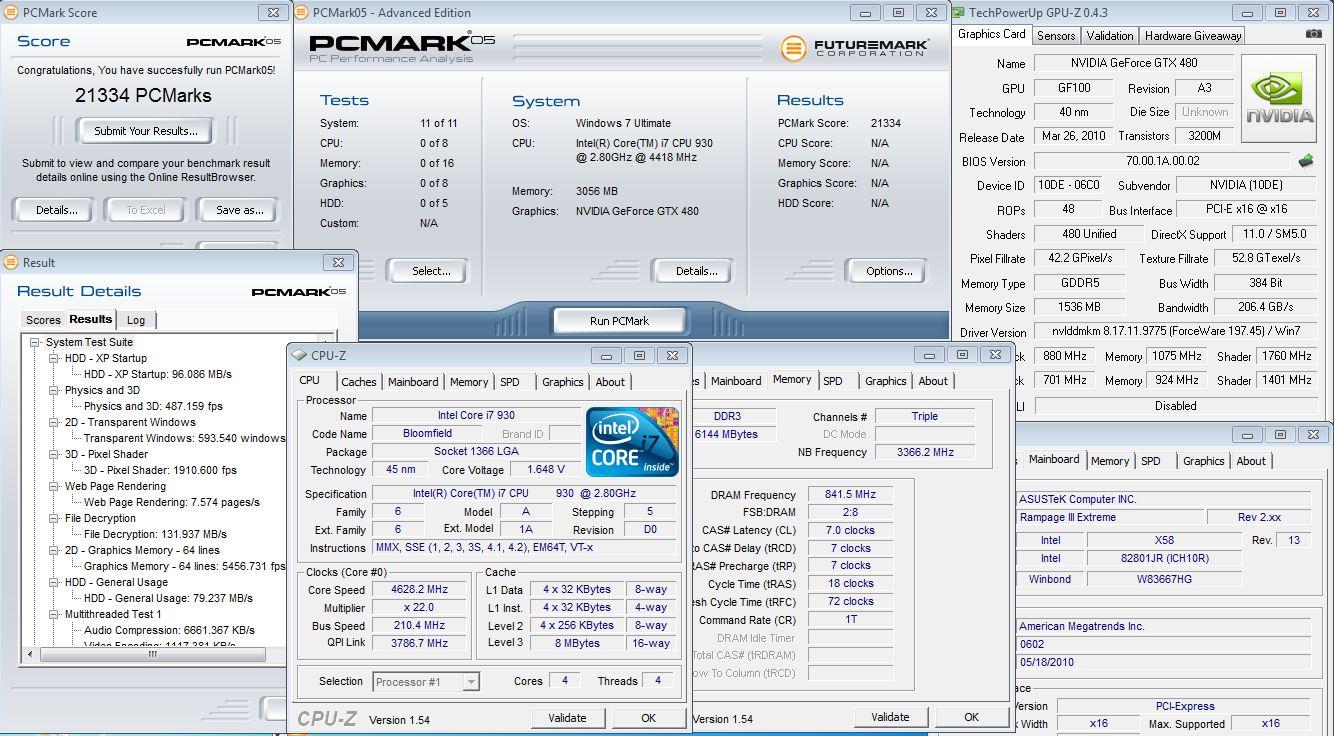Collapse the Physics and 3D node
Viewport: 1334px width, 736px height.
point(53,390)
